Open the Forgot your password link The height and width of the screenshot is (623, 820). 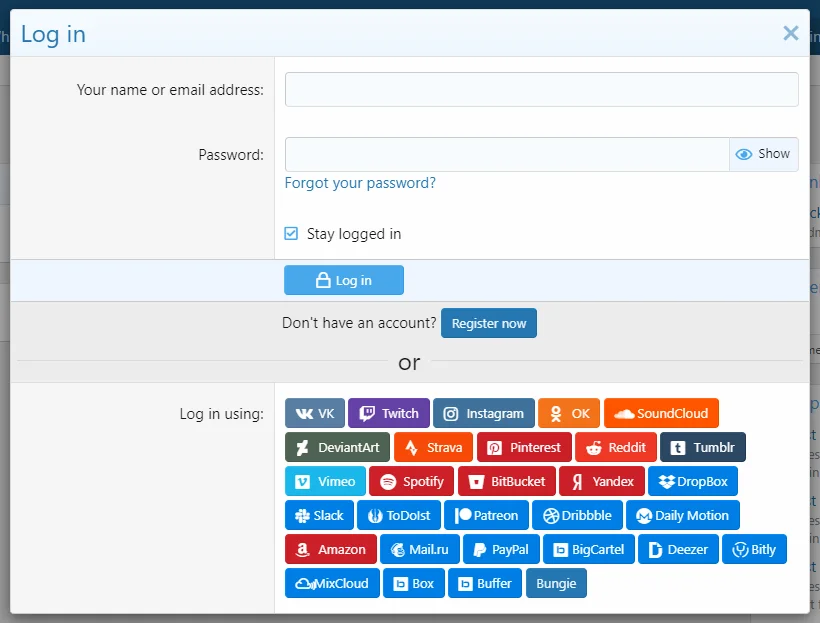[360, 183]
